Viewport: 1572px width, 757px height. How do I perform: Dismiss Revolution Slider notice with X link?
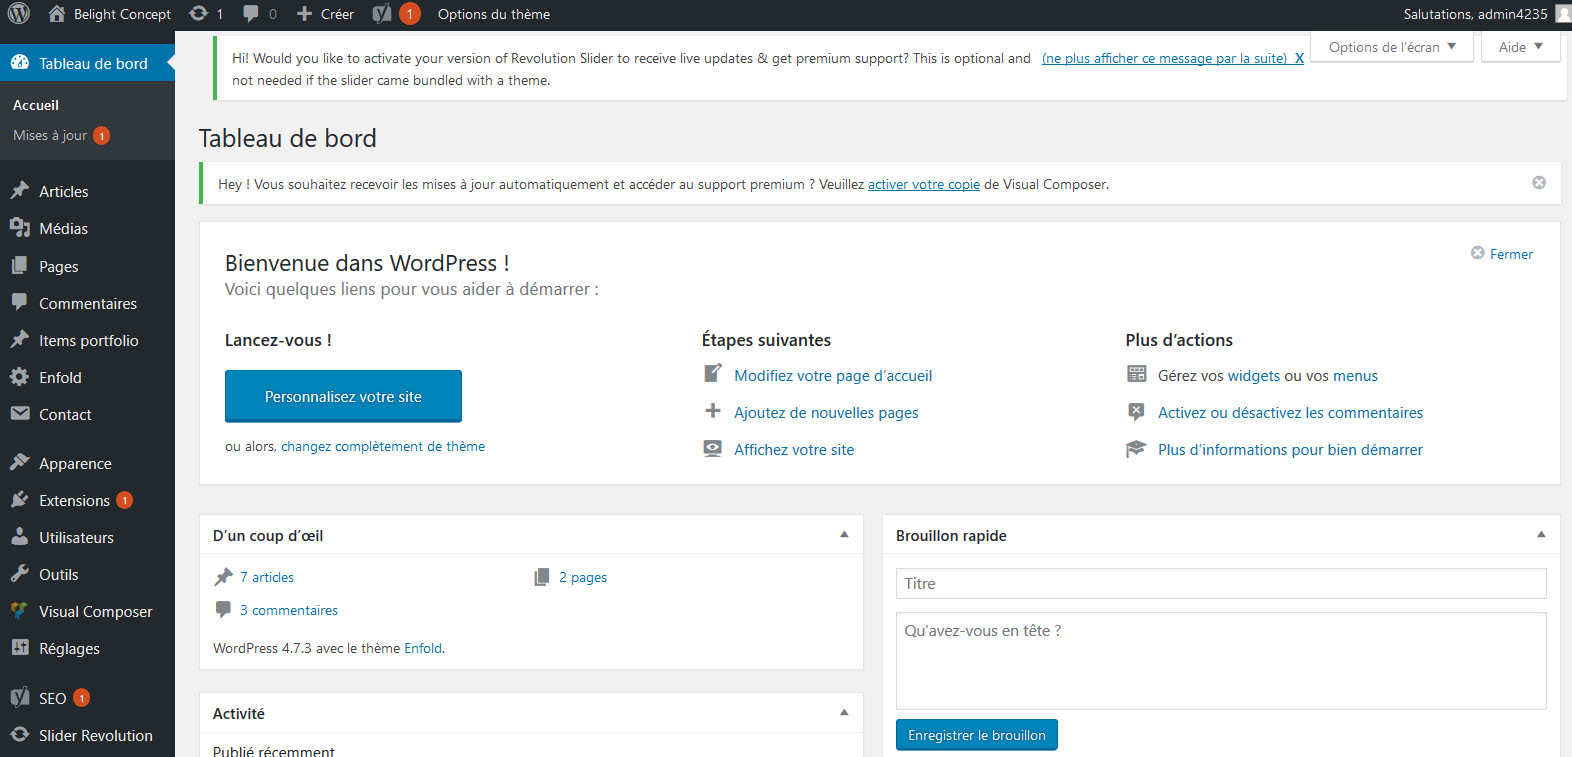coord(1299,58)
